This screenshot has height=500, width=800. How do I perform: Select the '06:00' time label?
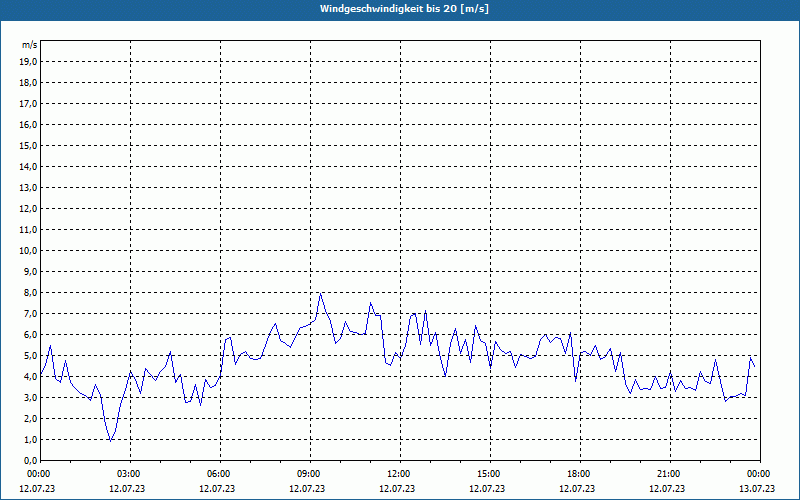217,474
